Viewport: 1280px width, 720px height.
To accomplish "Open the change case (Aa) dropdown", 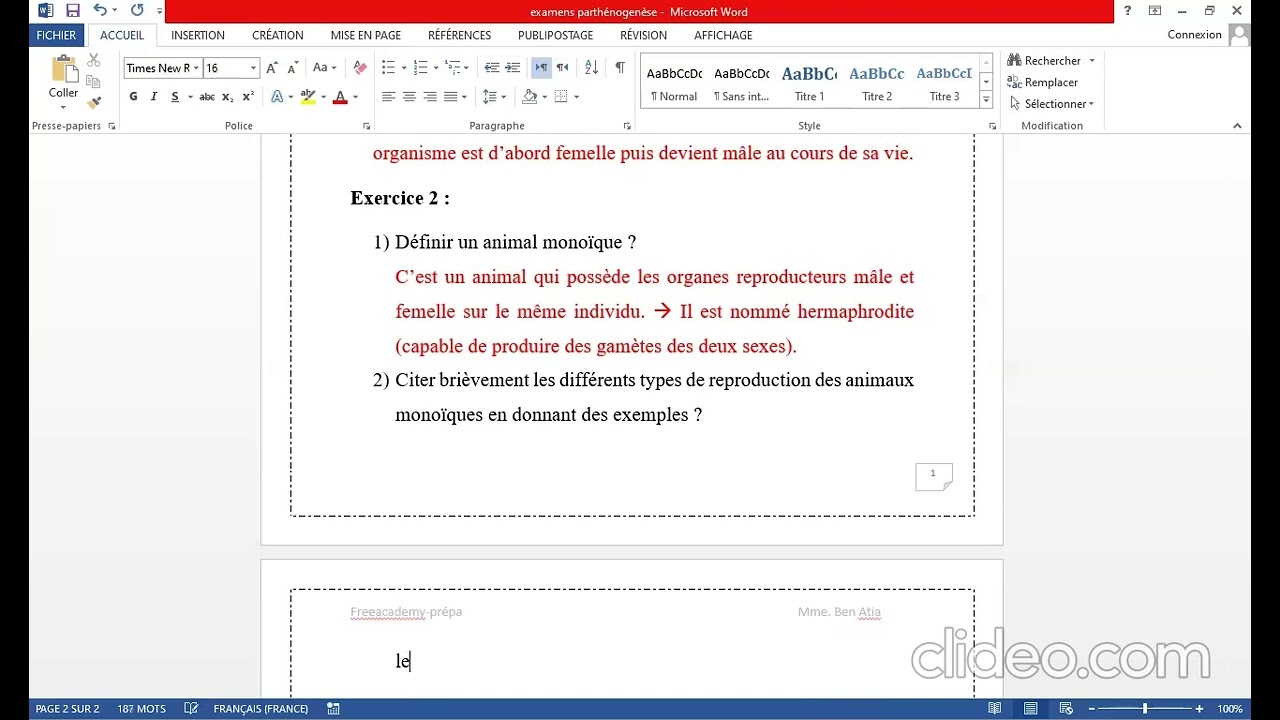I will 325,68.
